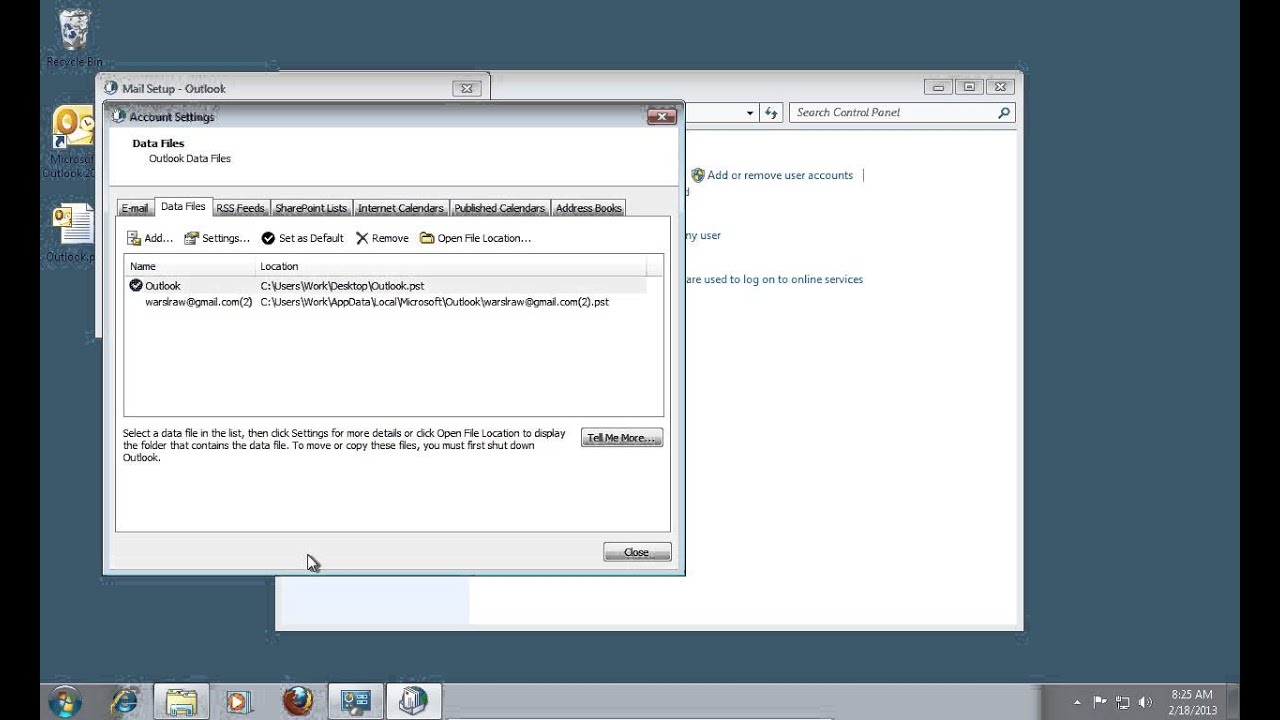Click the Location column header
The image size is (1280, 720).
tap(452, 266)
